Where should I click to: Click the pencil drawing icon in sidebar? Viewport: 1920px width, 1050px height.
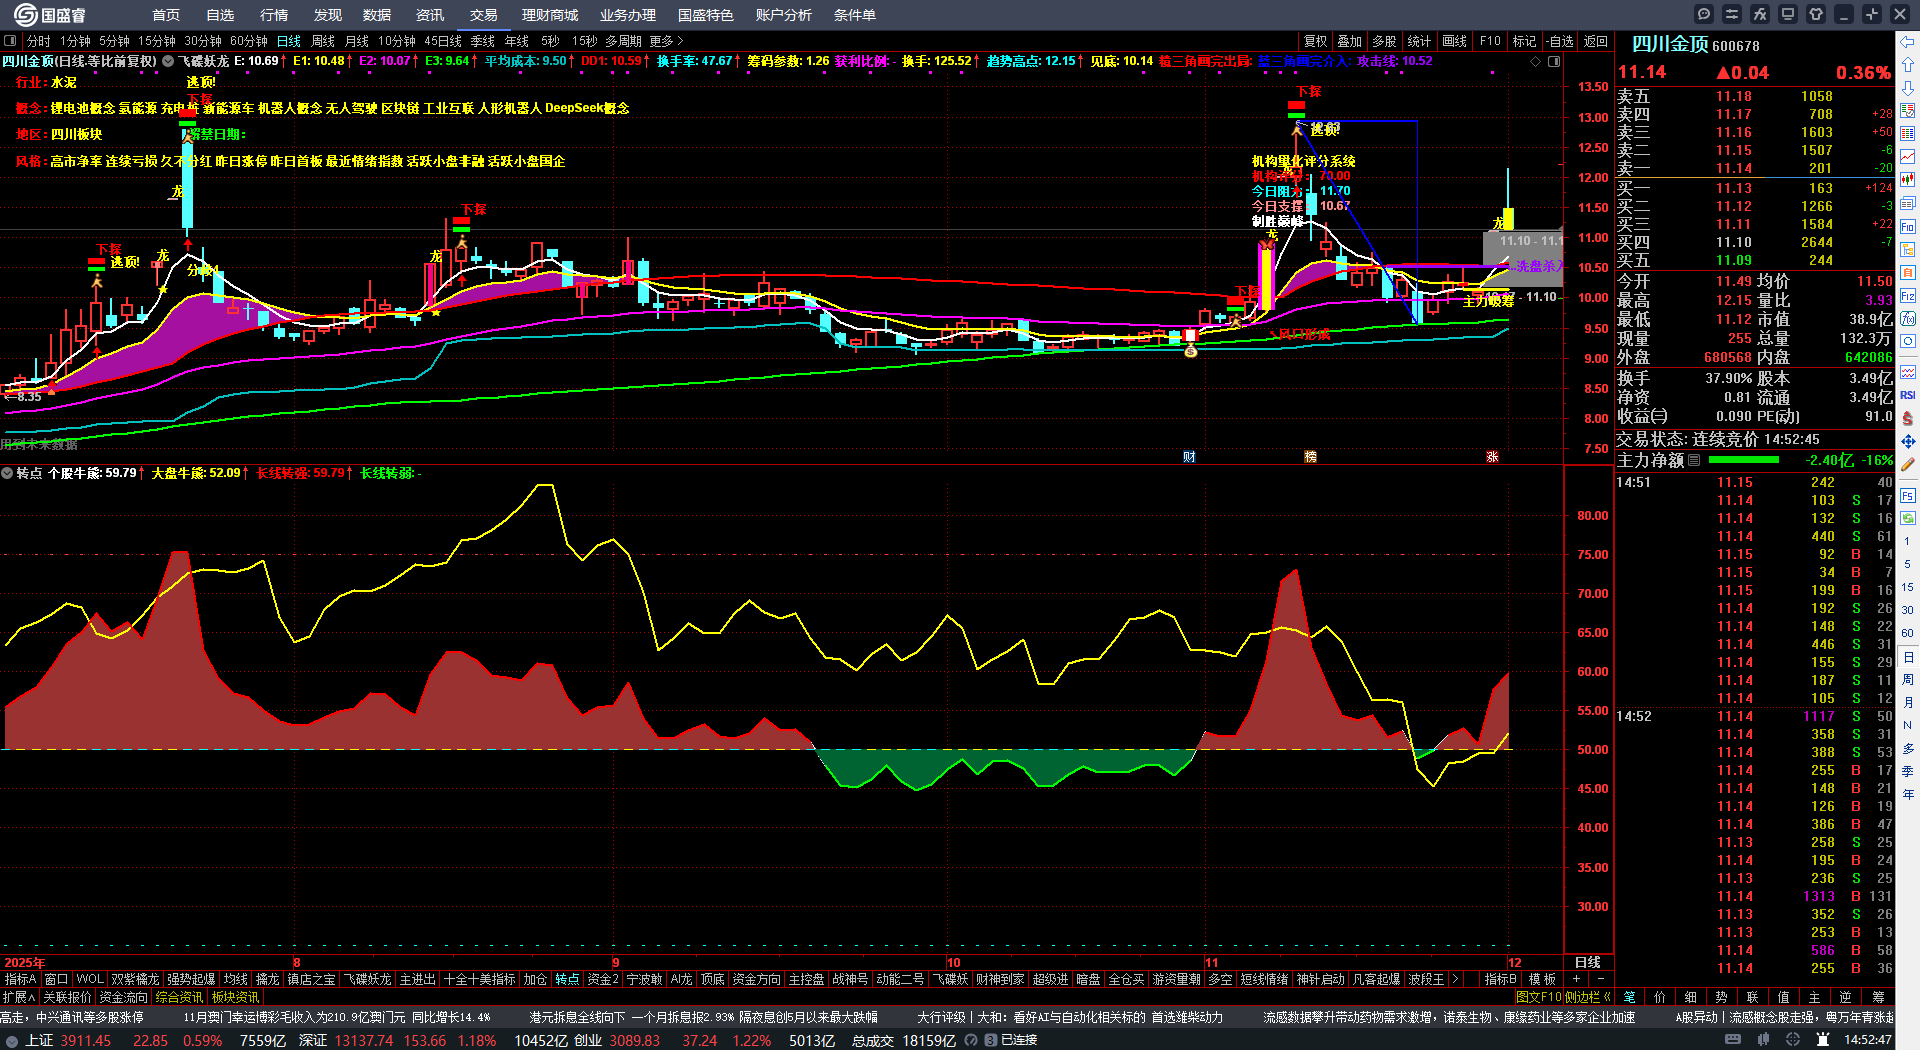(x=1908, y=464)
